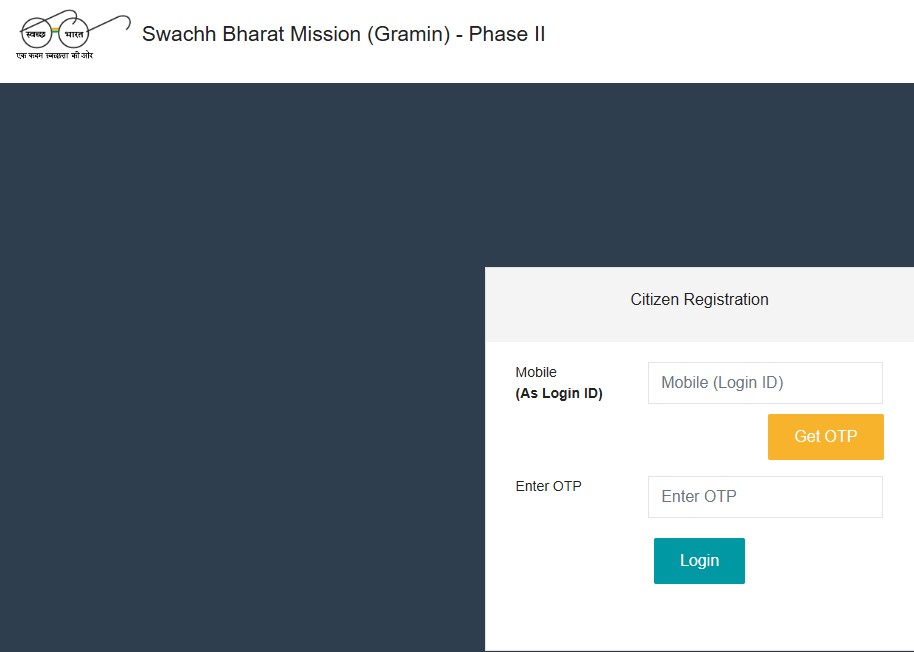This screenshot has height=652, width=914.
Task: Click the 'Phase II' text in title
Action: point(507,34)
